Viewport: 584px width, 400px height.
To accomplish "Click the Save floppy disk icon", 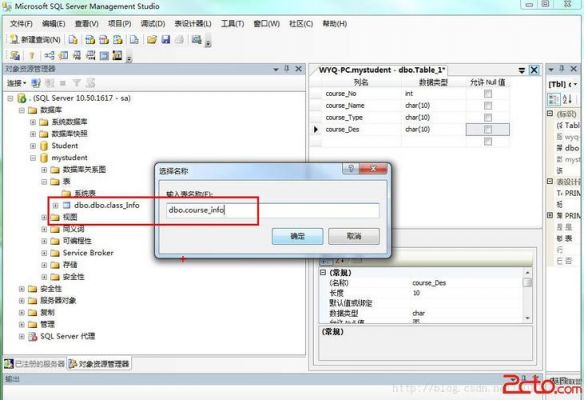I will coord(166,39).
